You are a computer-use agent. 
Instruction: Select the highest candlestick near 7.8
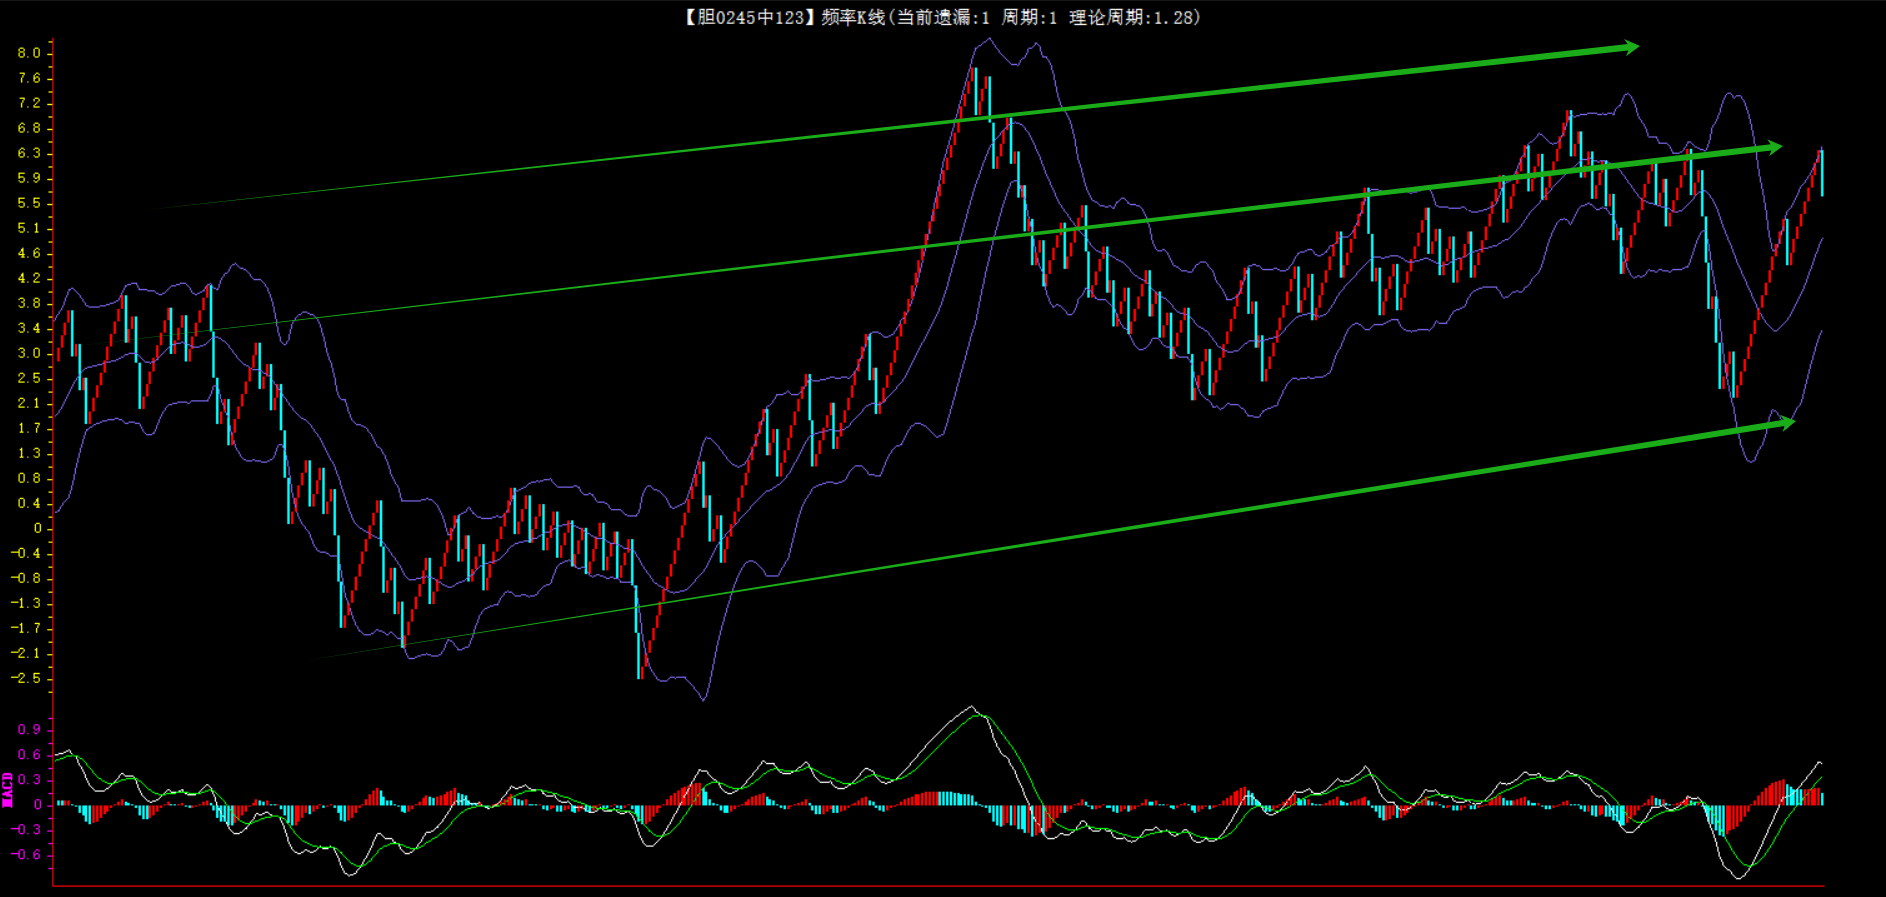(975, 92)
